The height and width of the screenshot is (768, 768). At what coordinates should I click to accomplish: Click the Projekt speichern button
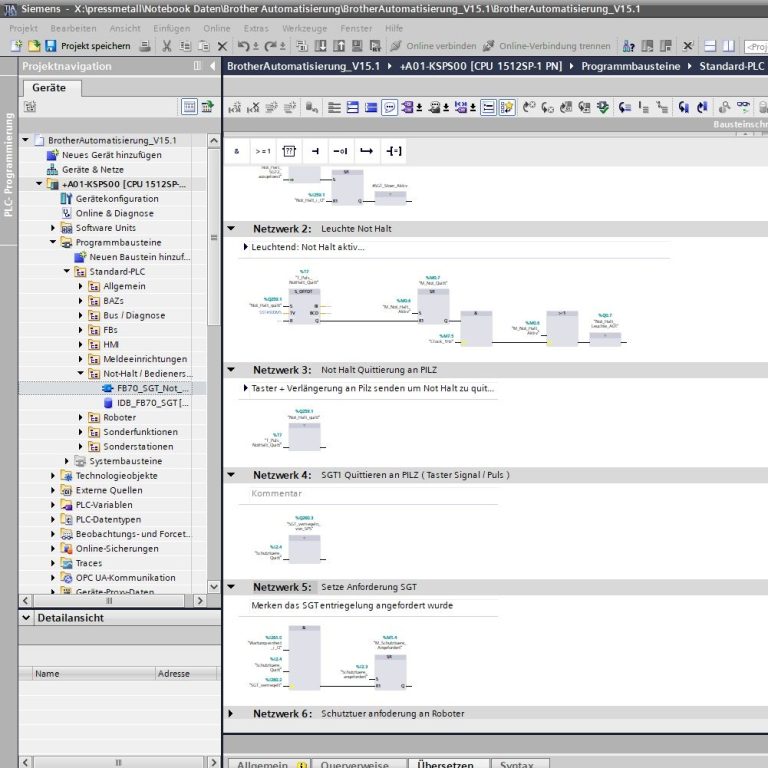(89, 46)
